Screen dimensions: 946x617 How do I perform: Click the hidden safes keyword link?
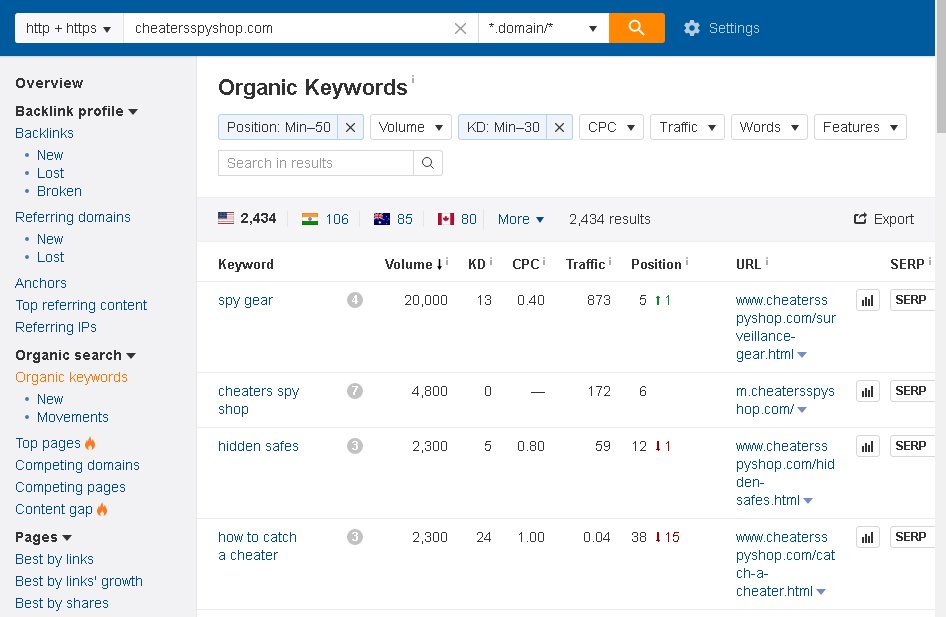(258, 446)
